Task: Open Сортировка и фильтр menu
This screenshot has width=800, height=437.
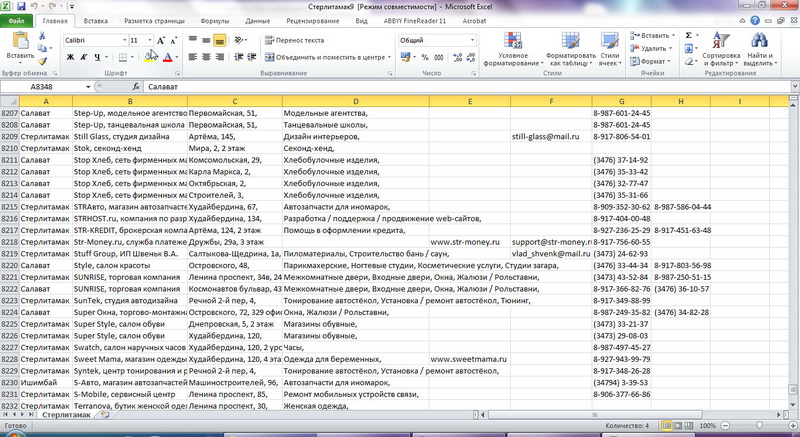Action: click(x=720, y=49)
